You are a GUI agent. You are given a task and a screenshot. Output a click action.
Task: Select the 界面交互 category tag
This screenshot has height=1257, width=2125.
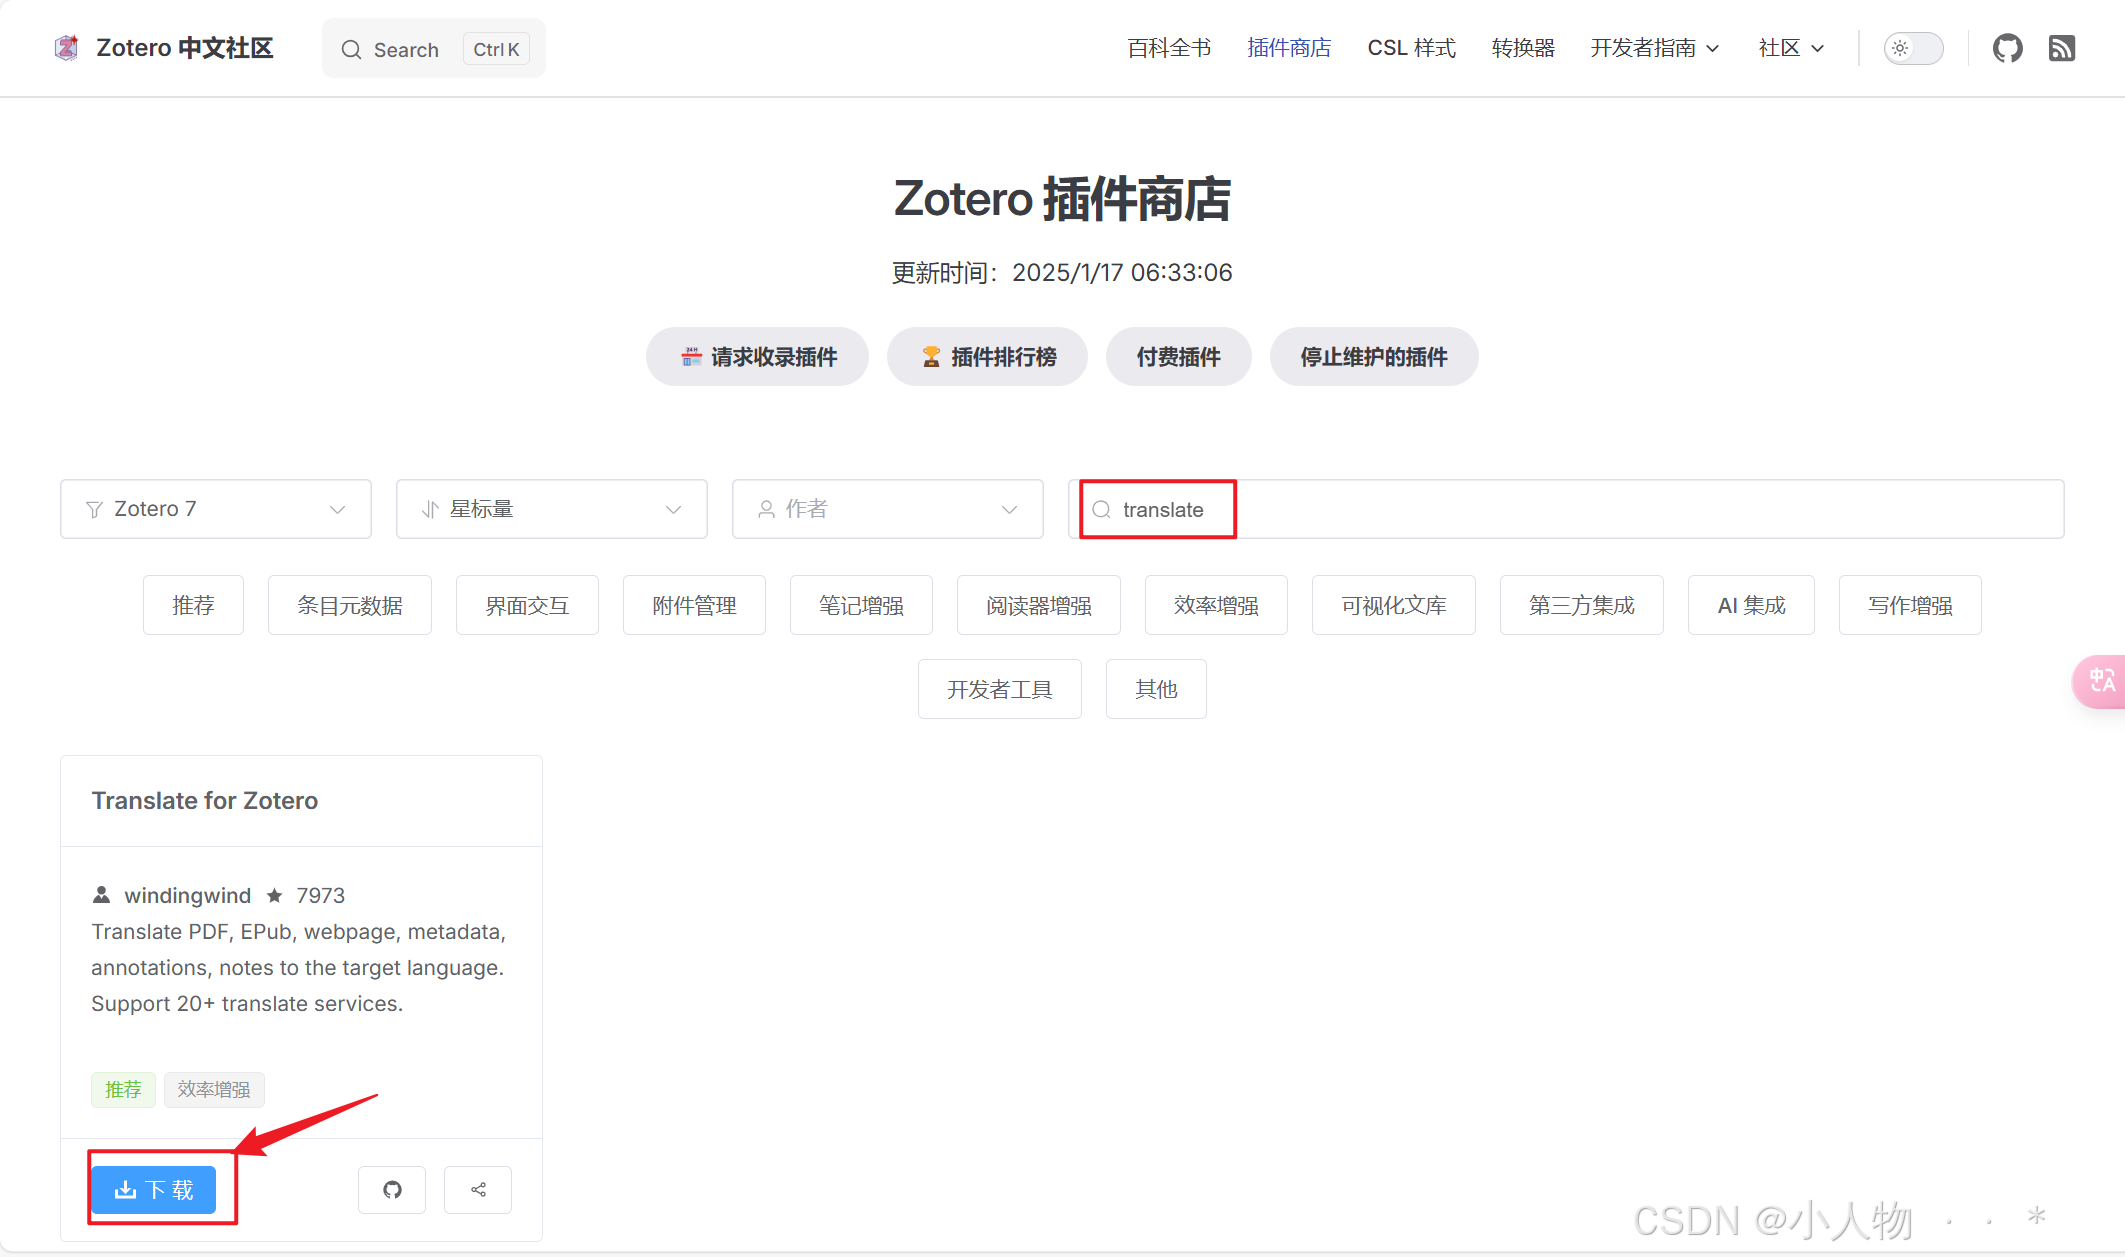tap(527, 605)
